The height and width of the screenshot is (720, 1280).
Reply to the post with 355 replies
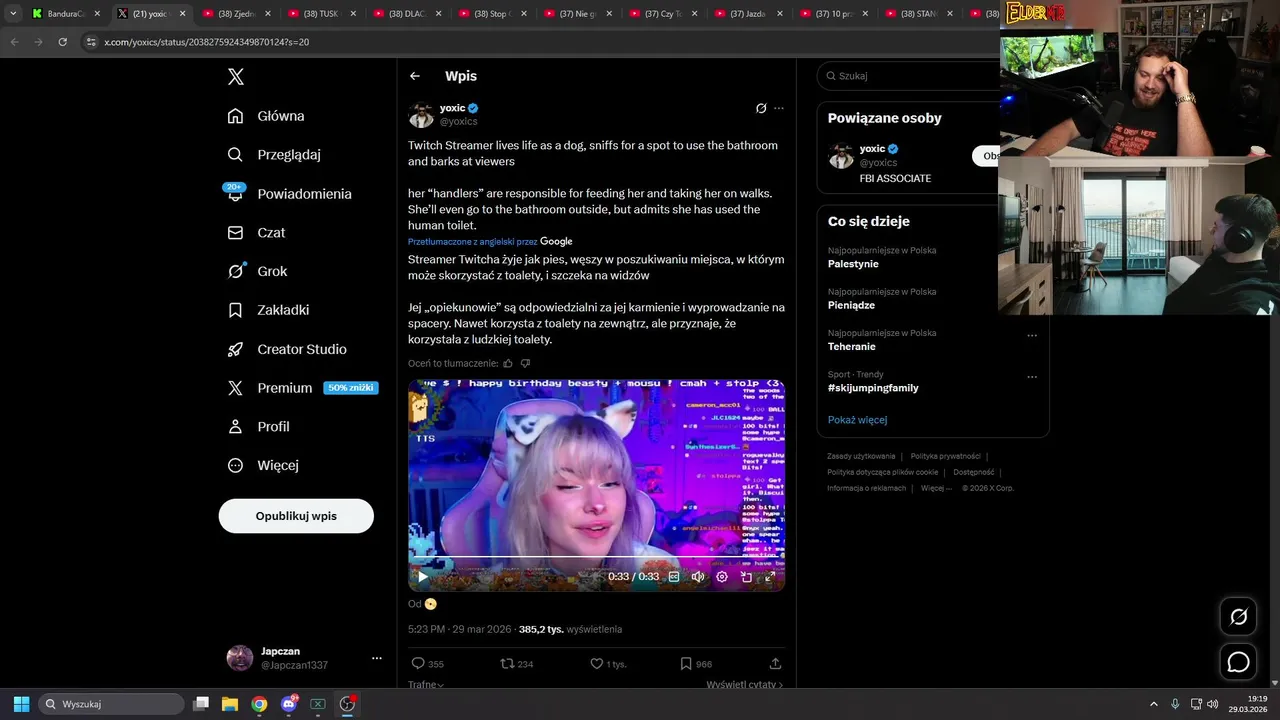pyautogui.click(x=428, y=664)
